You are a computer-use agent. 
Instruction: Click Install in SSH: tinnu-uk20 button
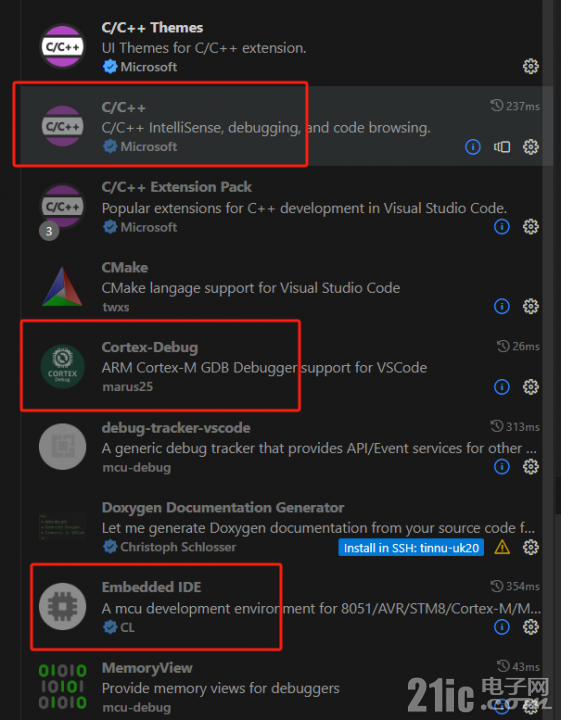(x=411, y=547)
